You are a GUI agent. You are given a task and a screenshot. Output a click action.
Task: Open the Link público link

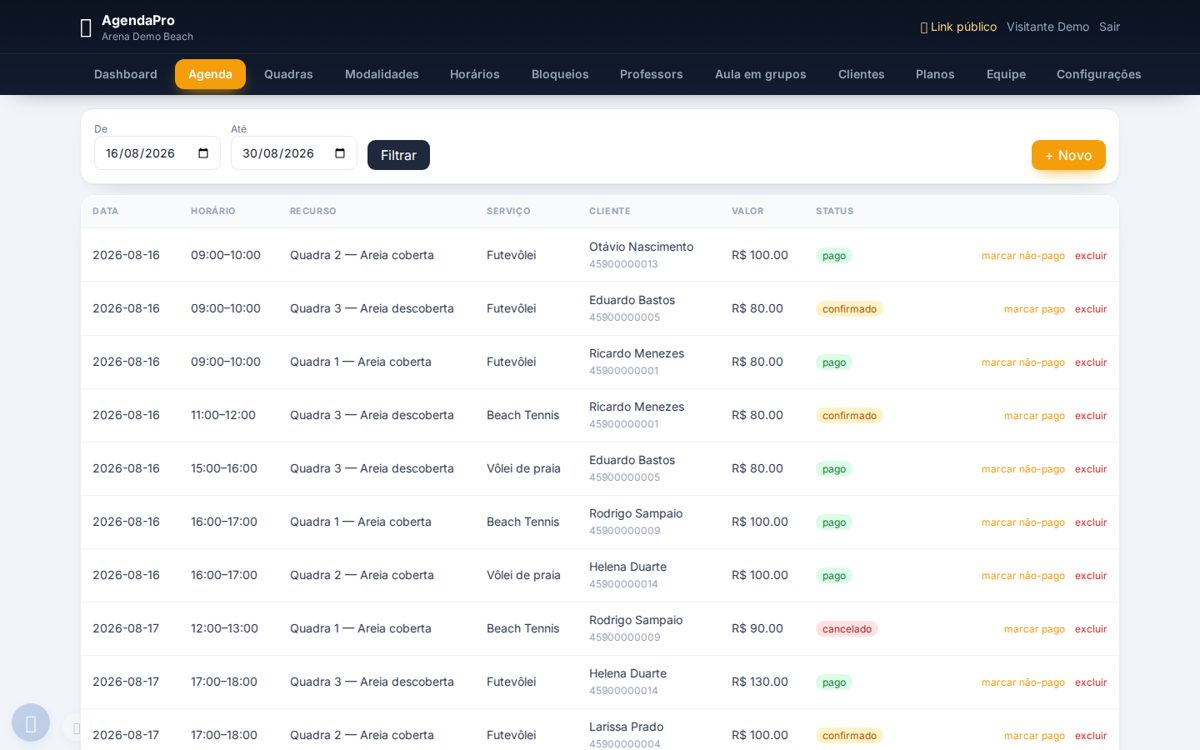(x=958, y=27)
